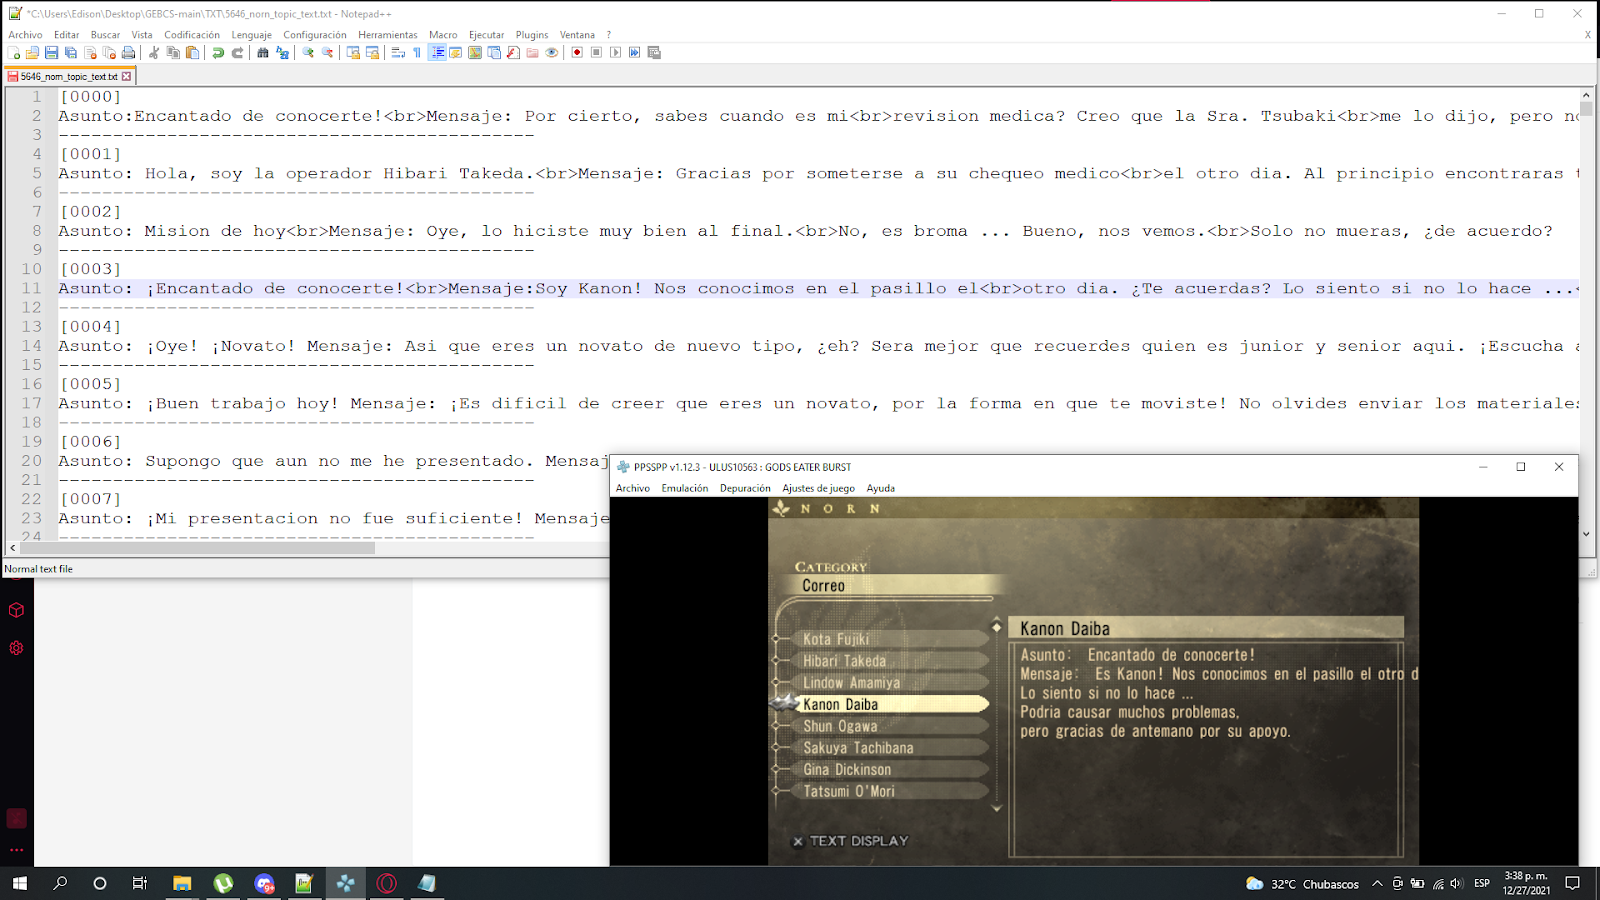
Task: Click the game list down arrow
Action: pos(996,808)
